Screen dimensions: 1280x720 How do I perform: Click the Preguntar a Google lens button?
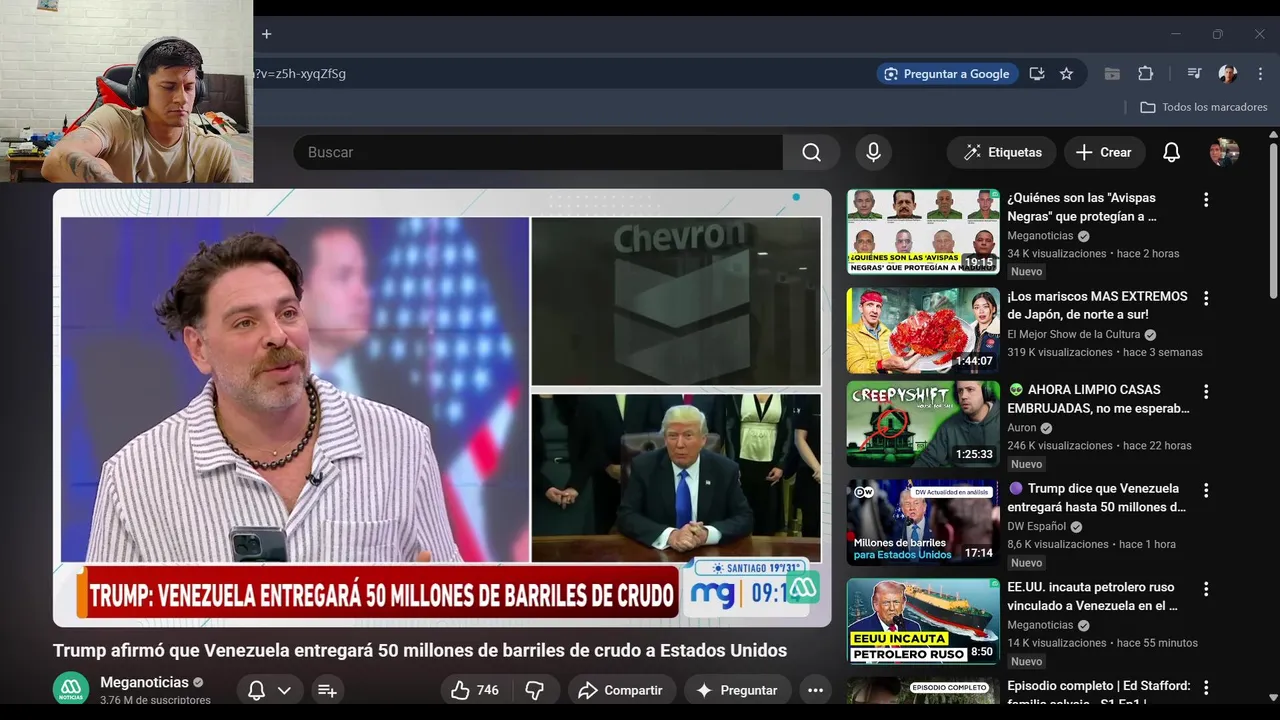point(948,74)
